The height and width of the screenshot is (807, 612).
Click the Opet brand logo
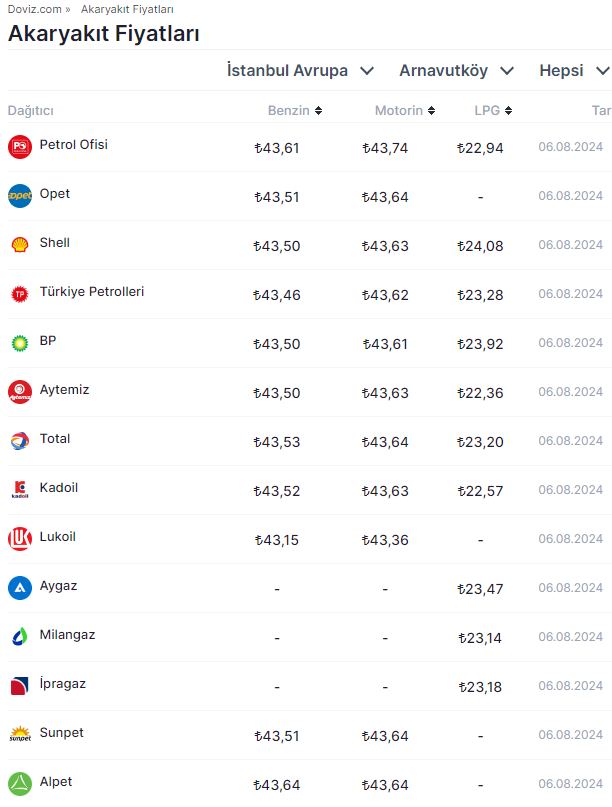pos(20,196)
